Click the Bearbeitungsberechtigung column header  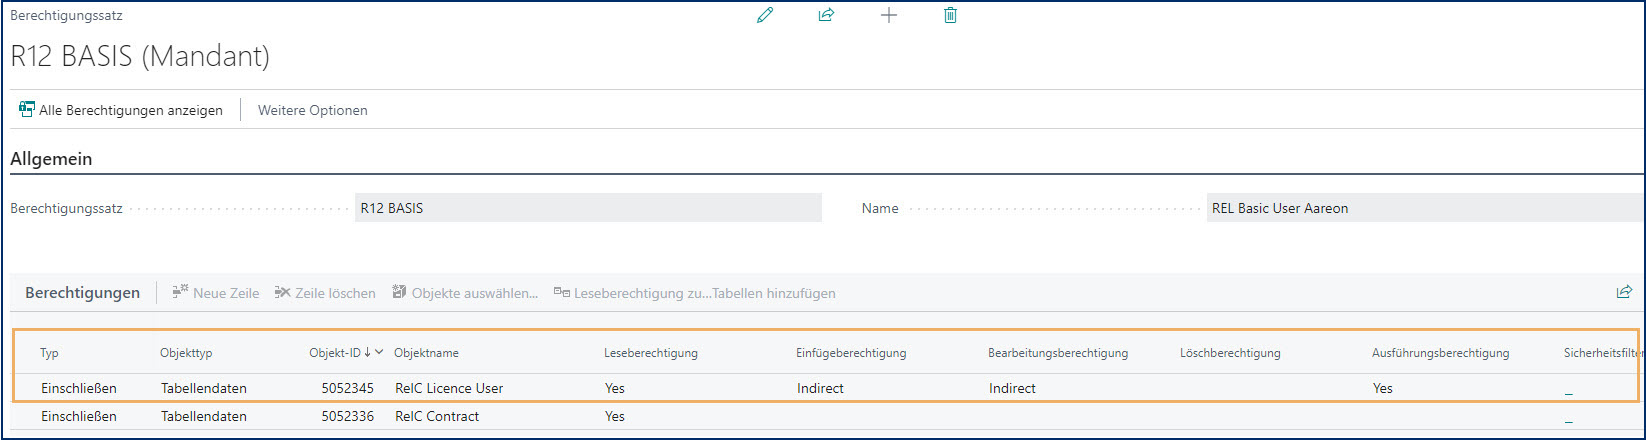click(x=1058, y=353)
